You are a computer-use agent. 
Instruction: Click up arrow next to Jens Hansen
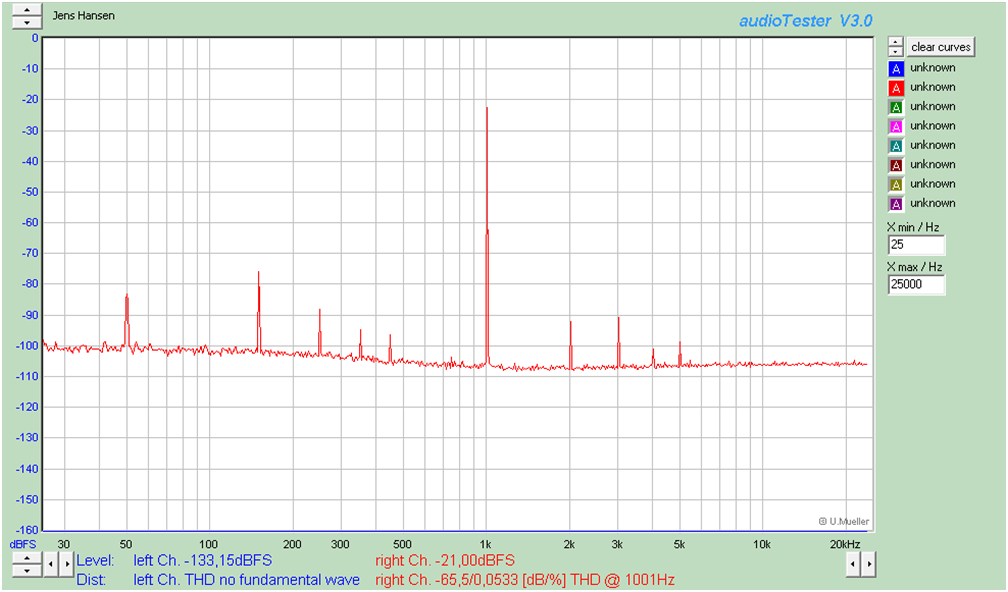(x=27, y=10)
